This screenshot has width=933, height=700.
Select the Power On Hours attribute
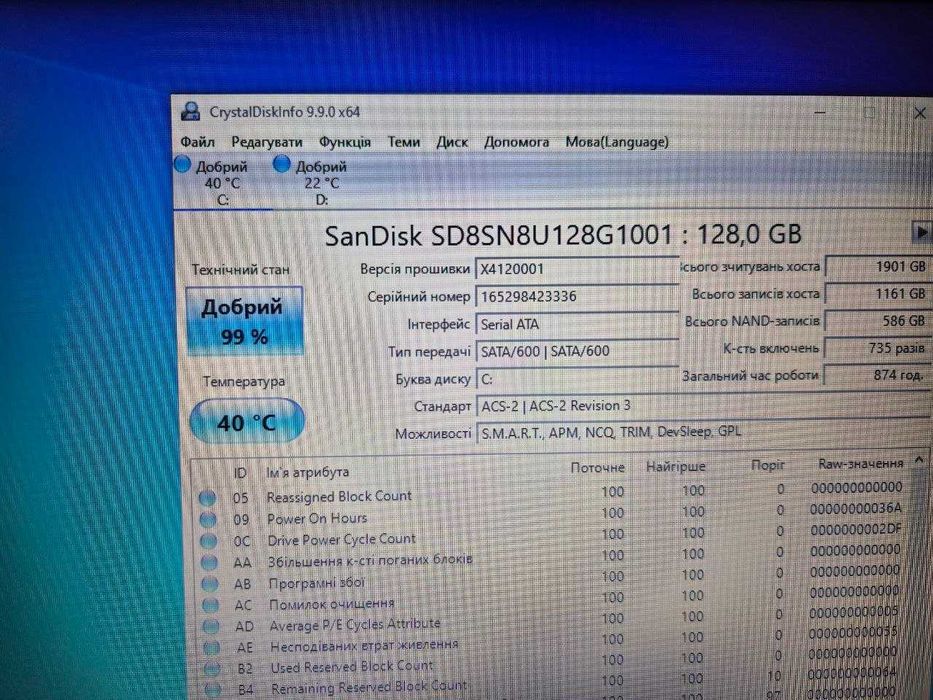click(317, 518)
